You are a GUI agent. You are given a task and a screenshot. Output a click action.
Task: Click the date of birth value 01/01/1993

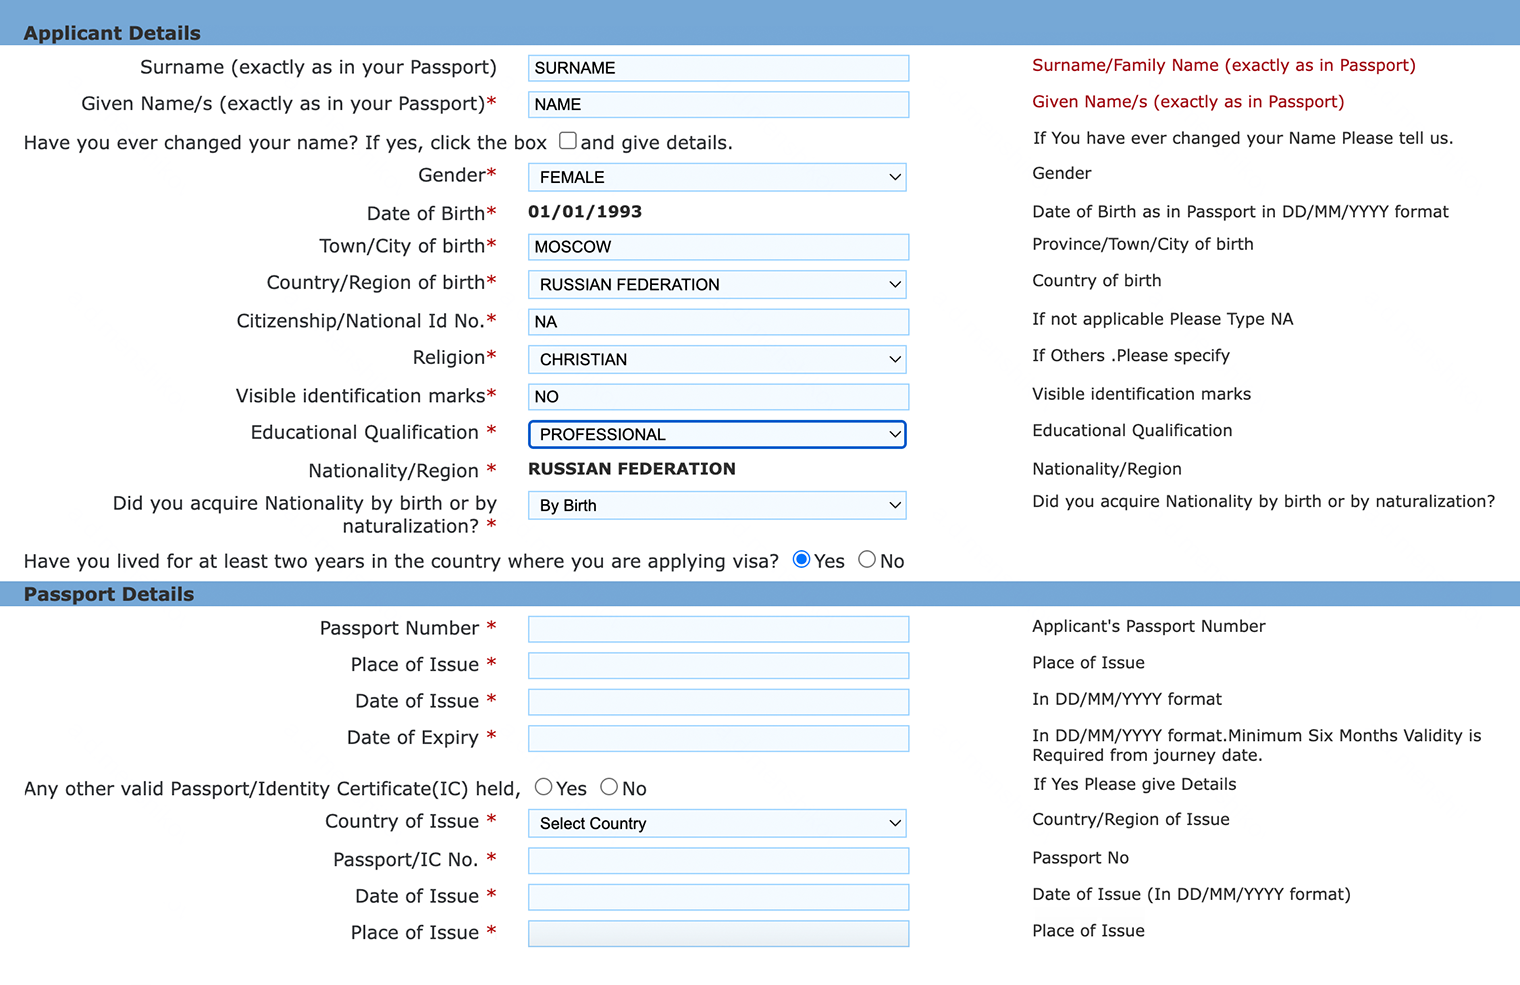(x=585, y=211)
